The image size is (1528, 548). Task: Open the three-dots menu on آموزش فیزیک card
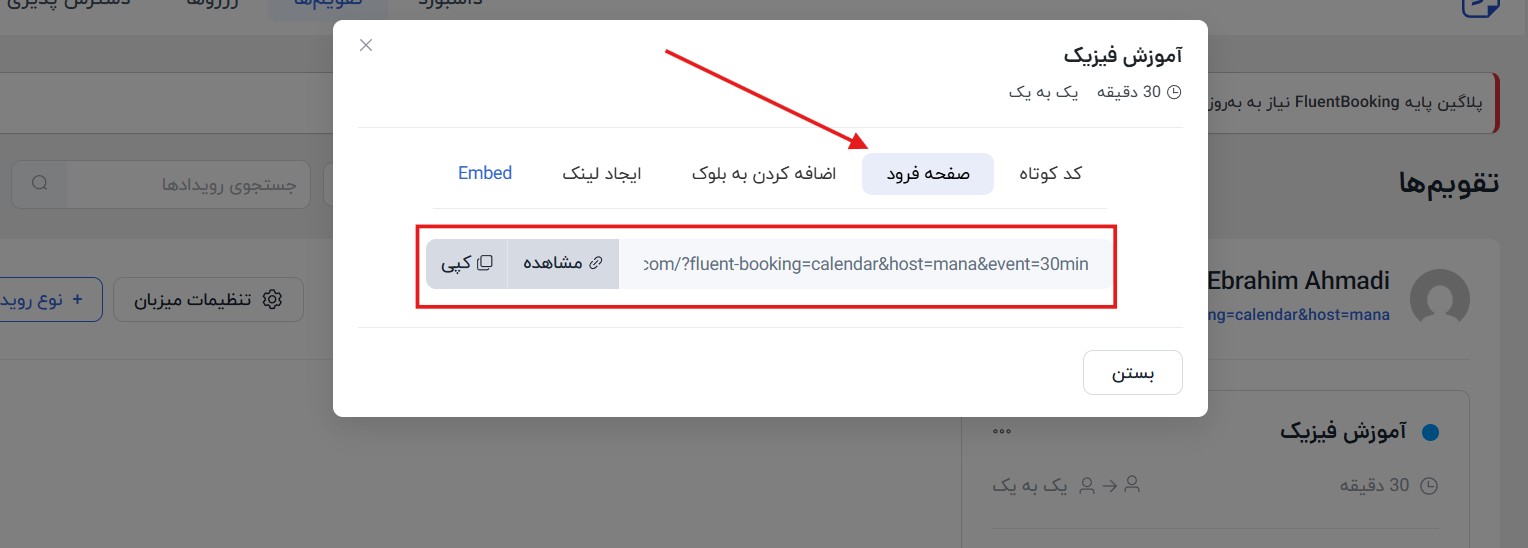(x=1003, y=432)
